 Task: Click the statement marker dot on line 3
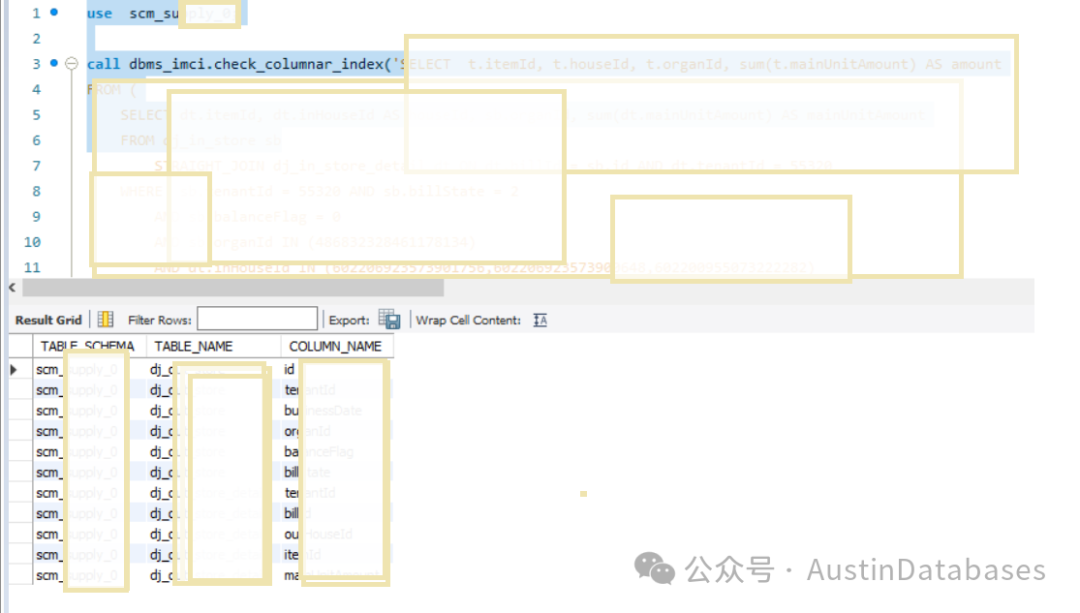54,63
